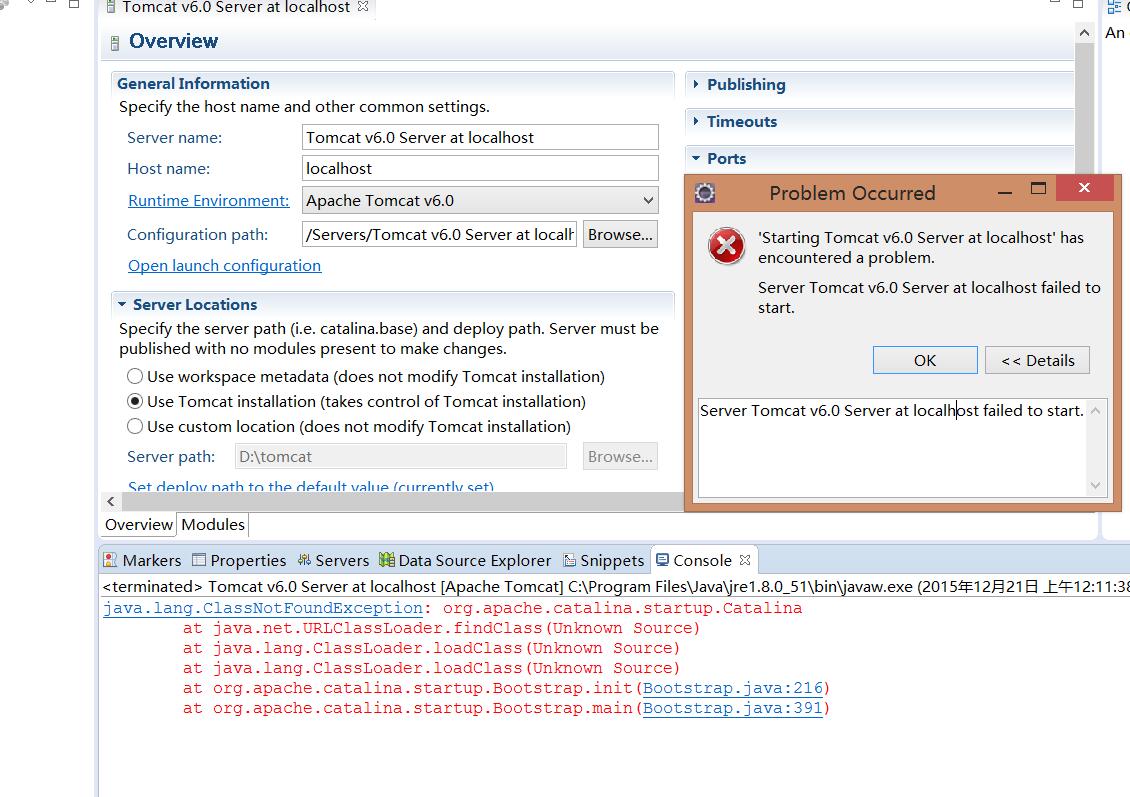Click 'org.apache.catalina.startup.Catalina' in the console error
The image size is (1130, 797).
point(622,608)
